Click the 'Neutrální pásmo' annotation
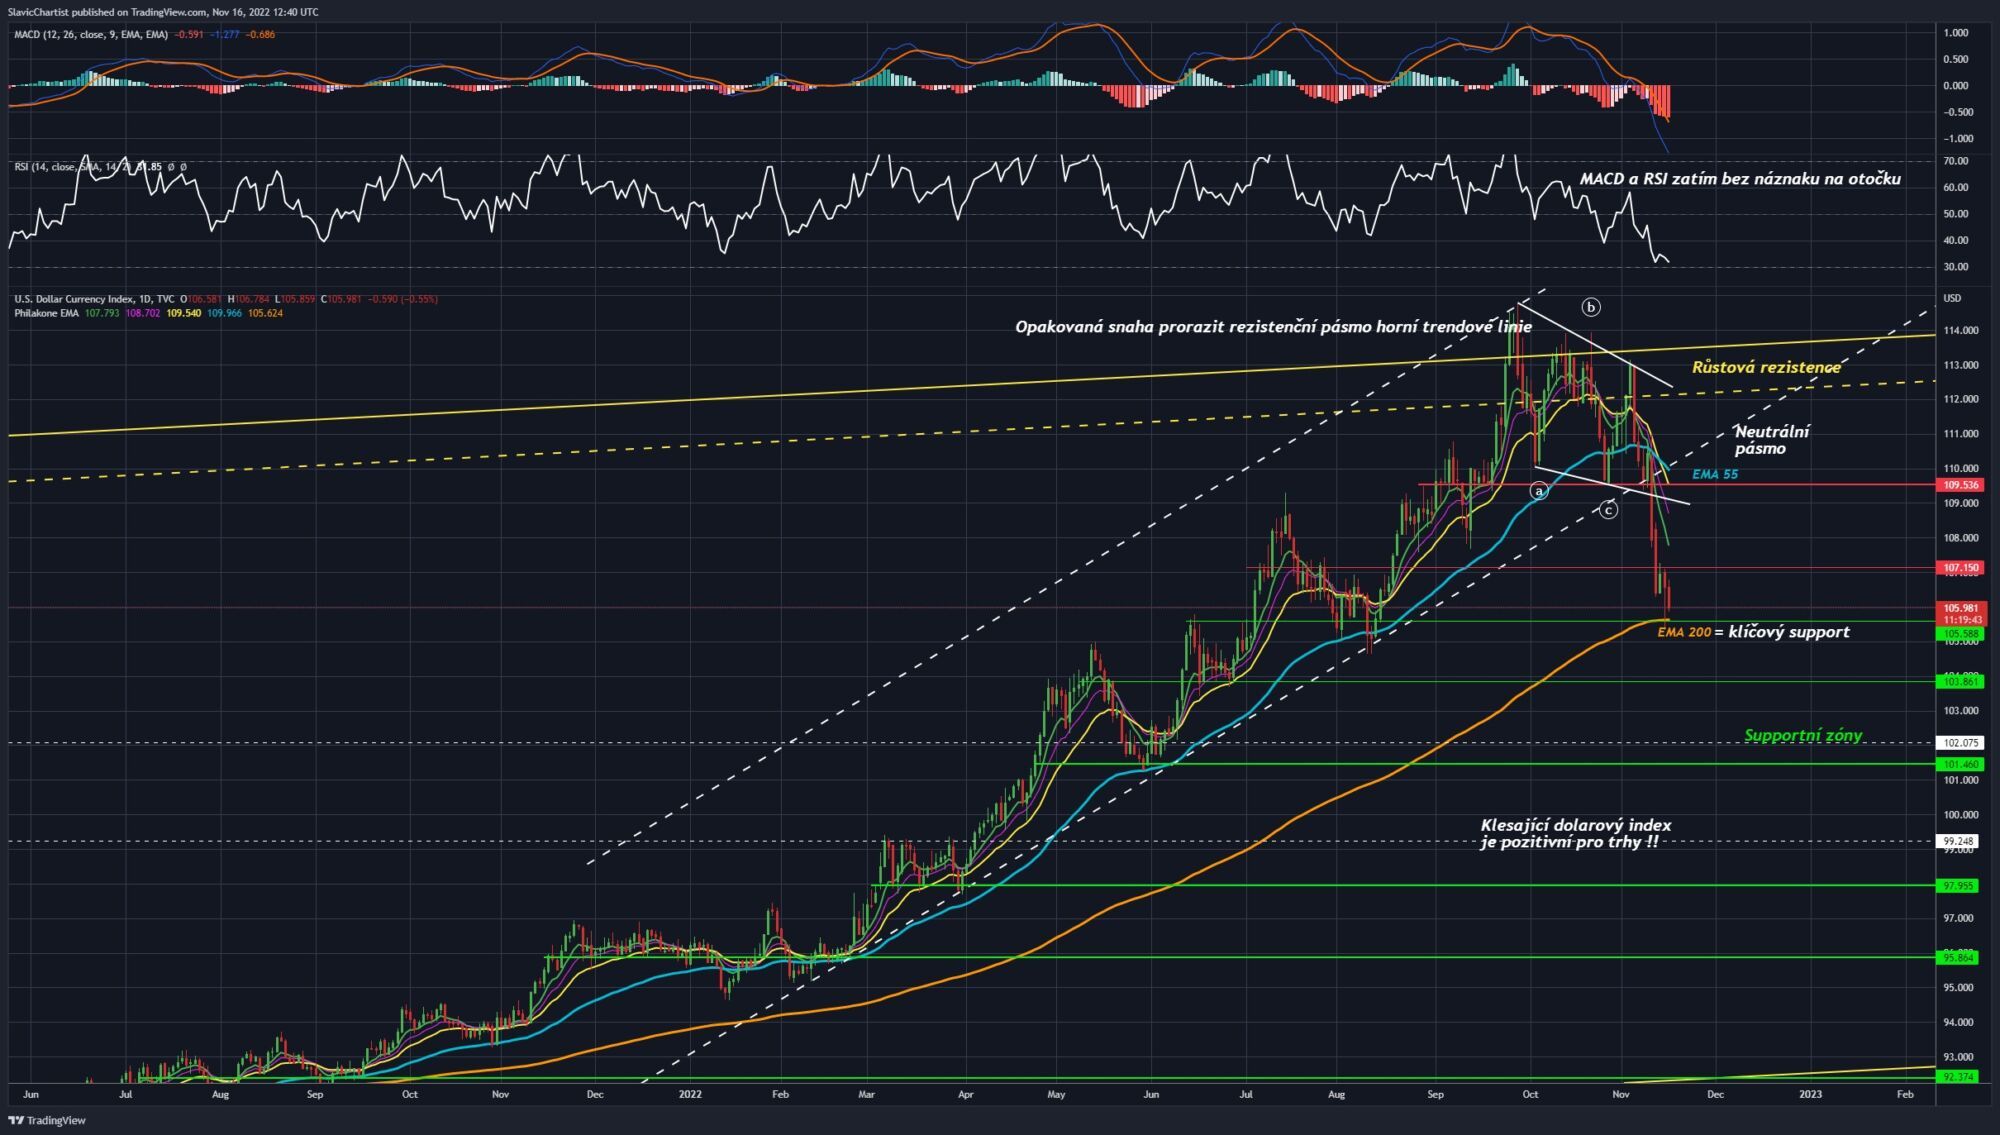Image resolution: width=2000 pixels, height=1135 pixels. (1771, 440)
